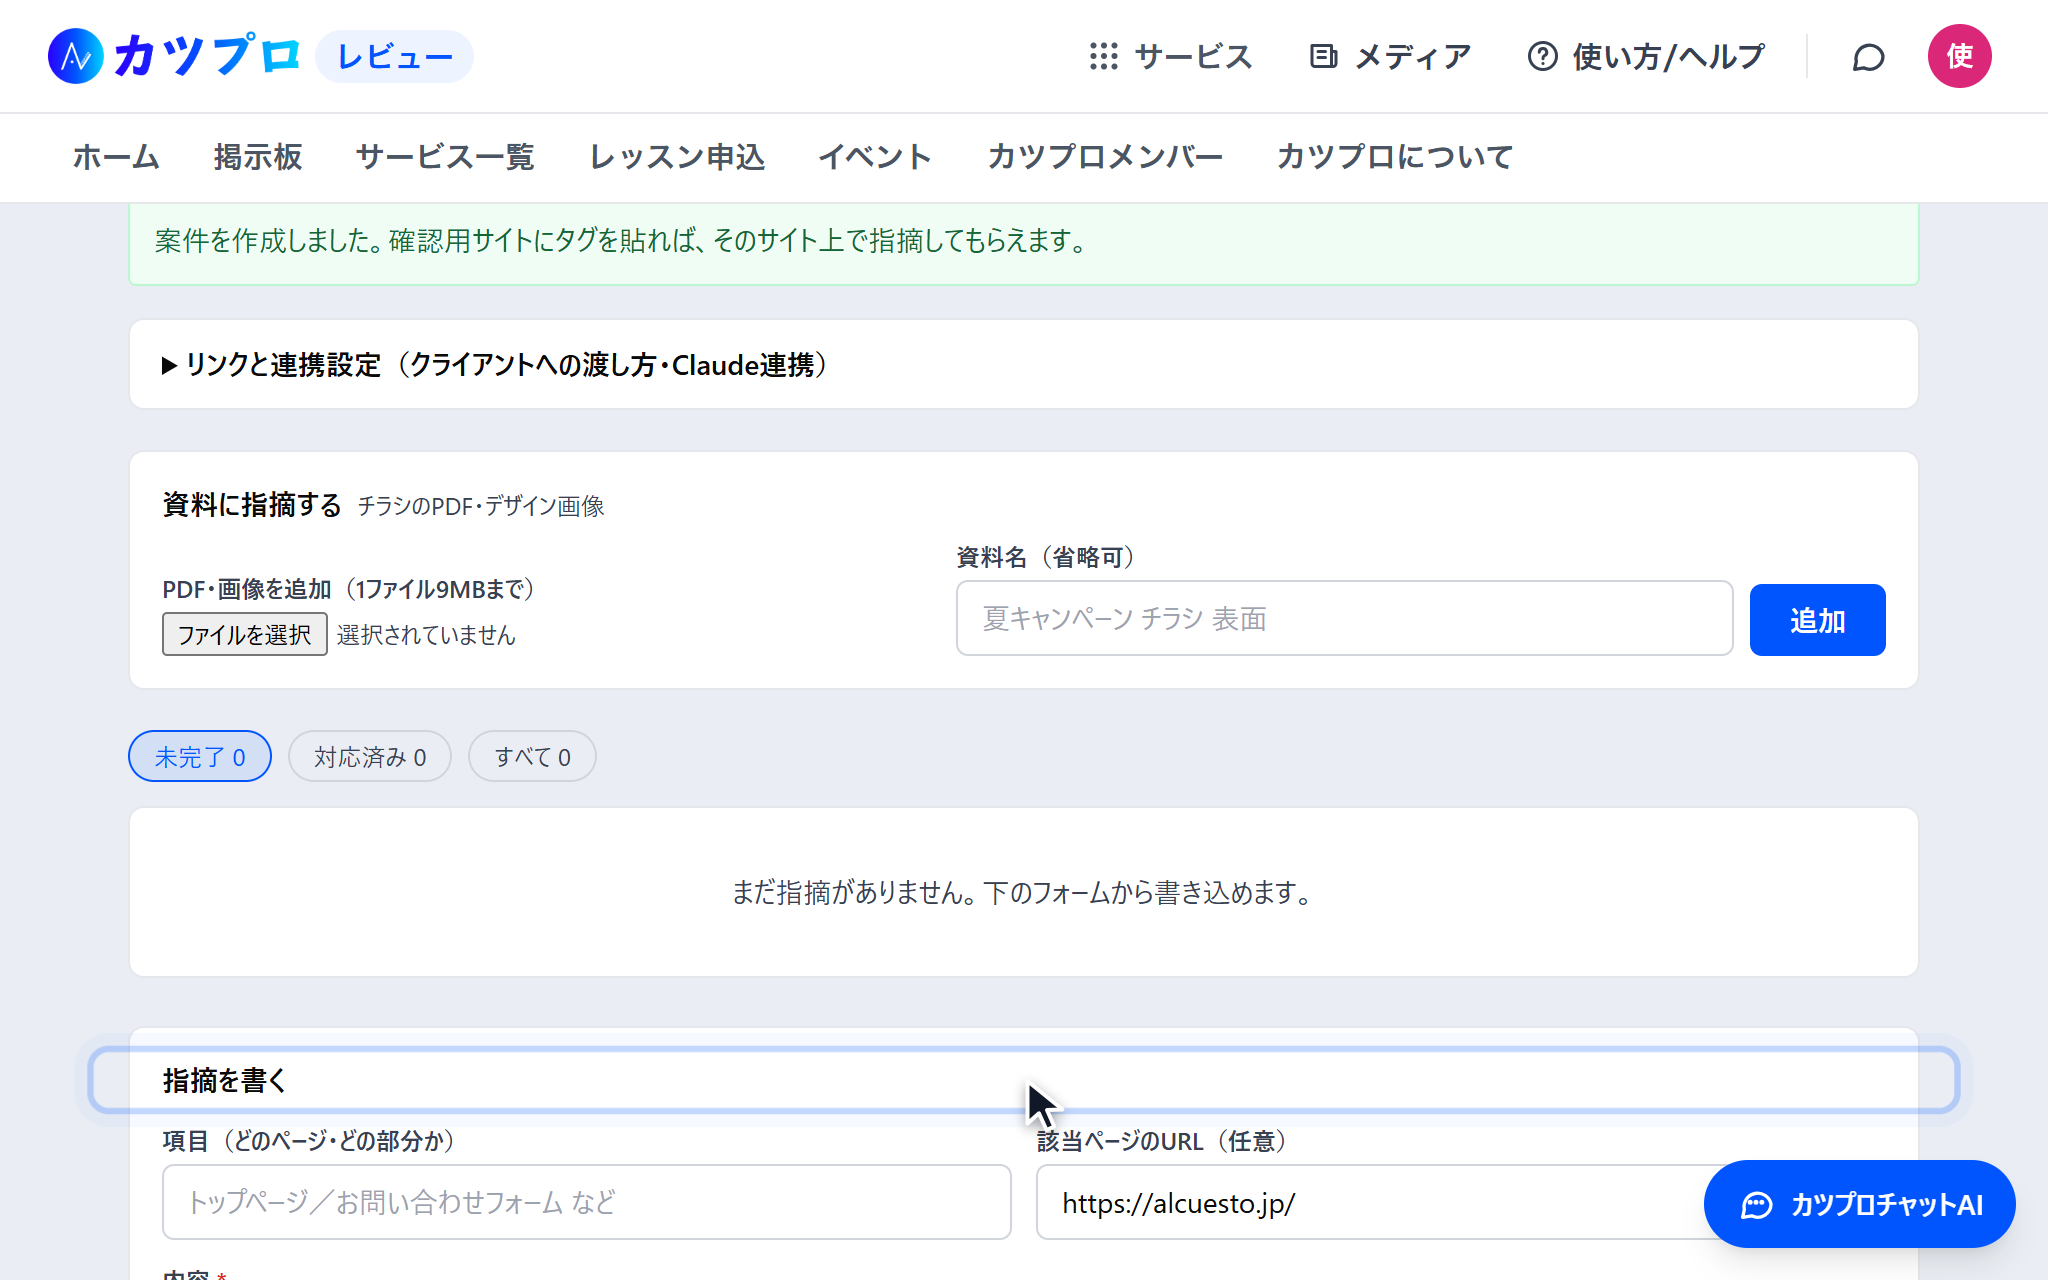Click the 項目 input field
The width and height of the screenshot is (2048, 1280).
[x=587, y=1202]
